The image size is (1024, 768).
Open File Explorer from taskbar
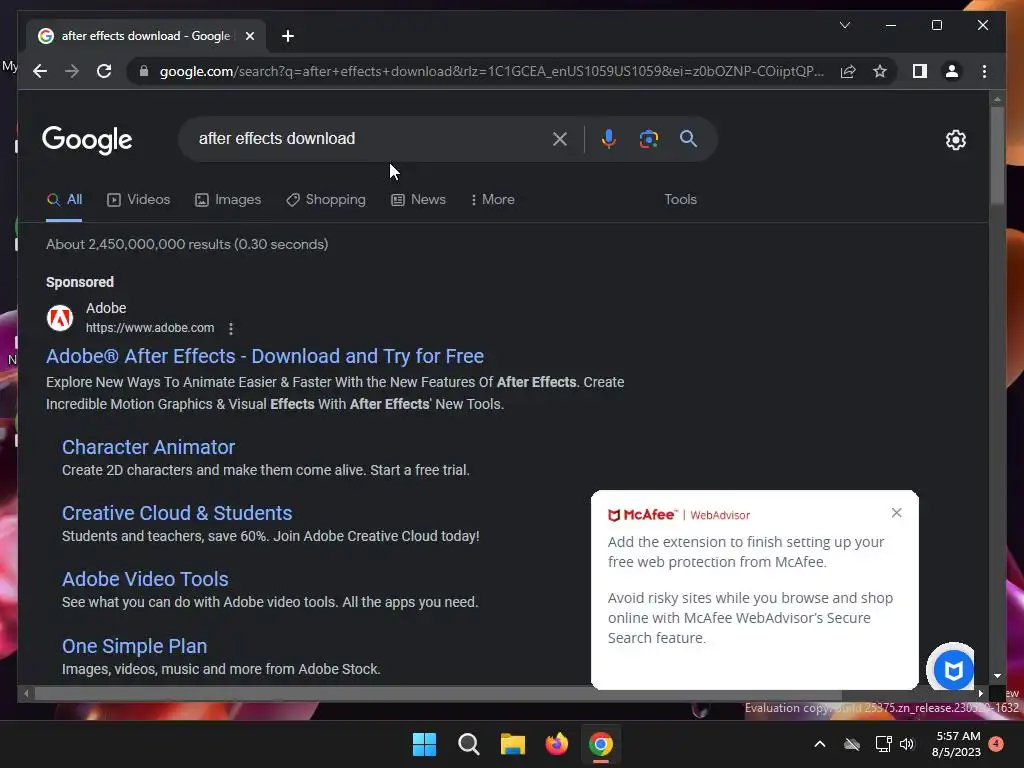513,744
